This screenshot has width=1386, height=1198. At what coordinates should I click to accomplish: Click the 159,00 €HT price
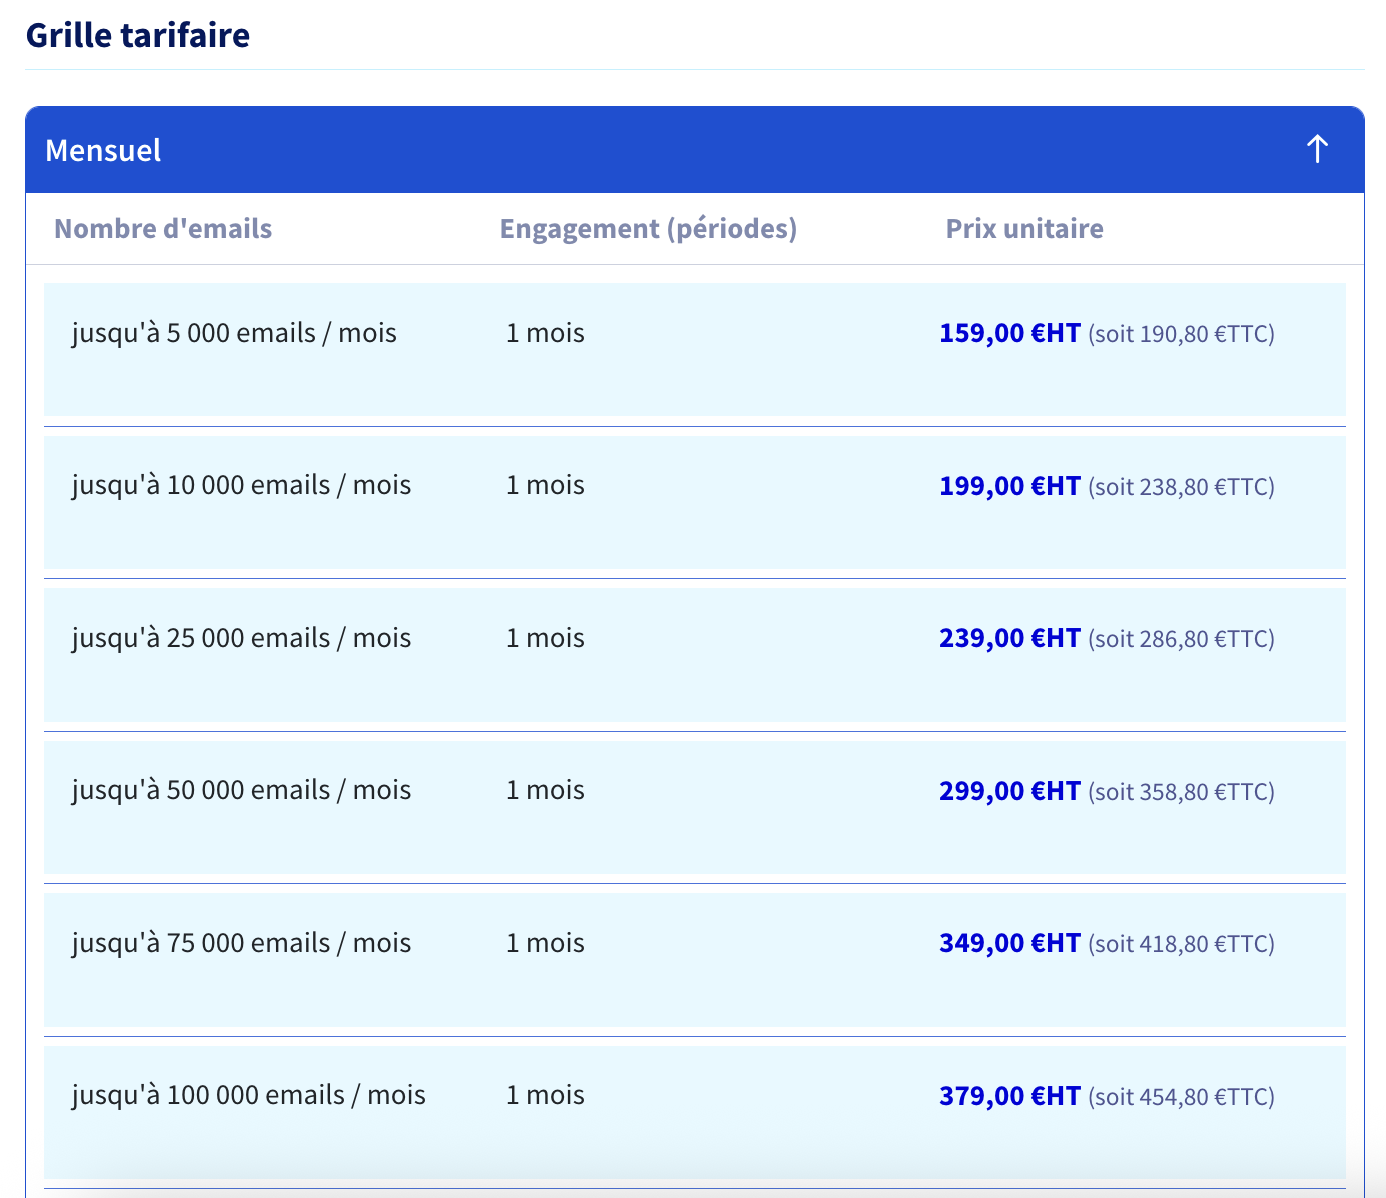(1010, 333)
